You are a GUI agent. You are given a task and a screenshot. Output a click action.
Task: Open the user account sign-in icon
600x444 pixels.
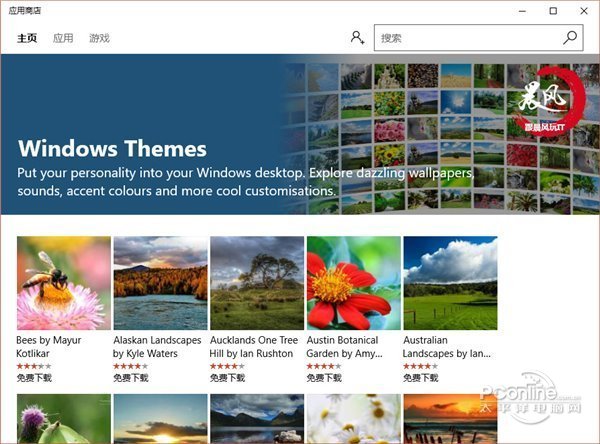[x=357, y=38]
